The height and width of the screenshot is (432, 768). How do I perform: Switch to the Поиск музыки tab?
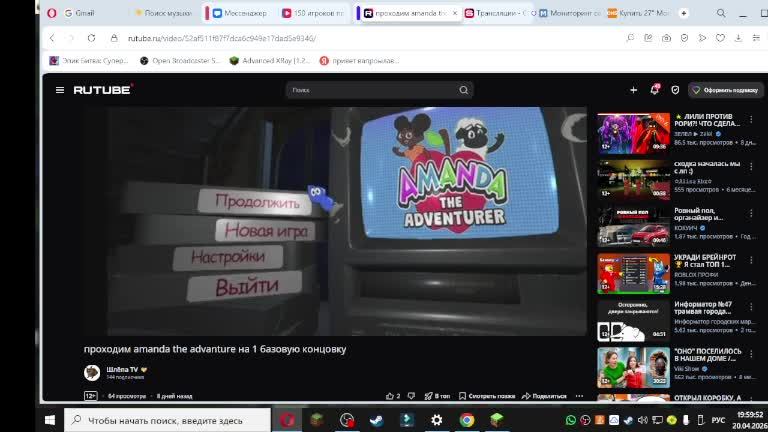click(x=164, y=13)
